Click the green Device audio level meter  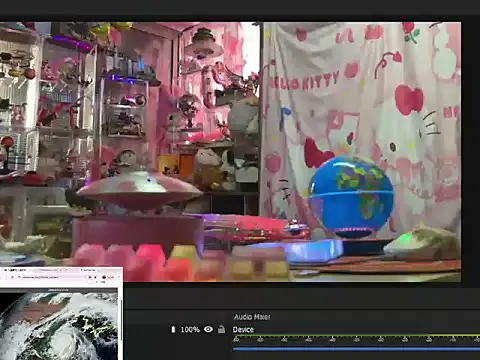click(356, 335)
